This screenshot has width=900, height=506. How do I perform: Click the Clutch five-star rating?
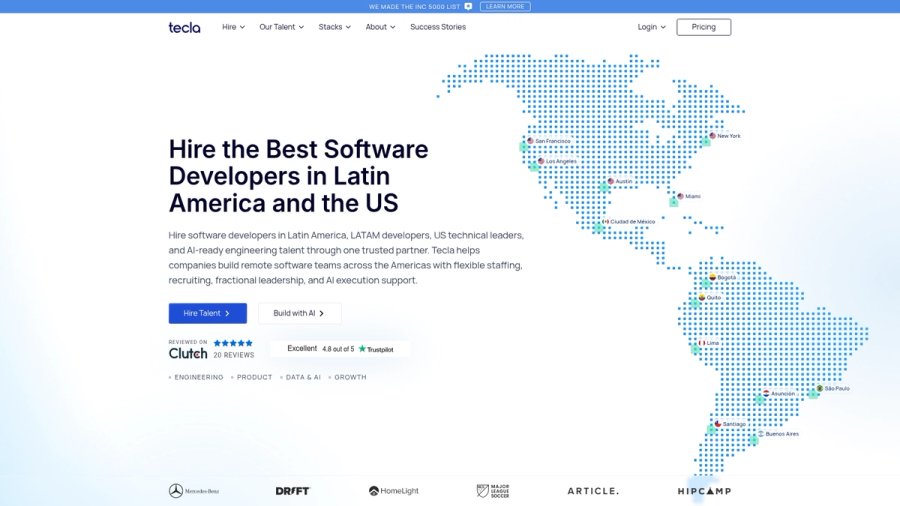[233, 343]
